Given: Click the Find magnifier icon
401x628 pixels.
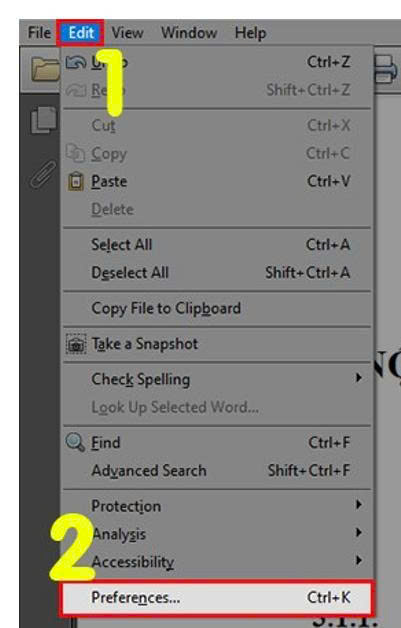Looking at the screenshot, I should point(75,443).
